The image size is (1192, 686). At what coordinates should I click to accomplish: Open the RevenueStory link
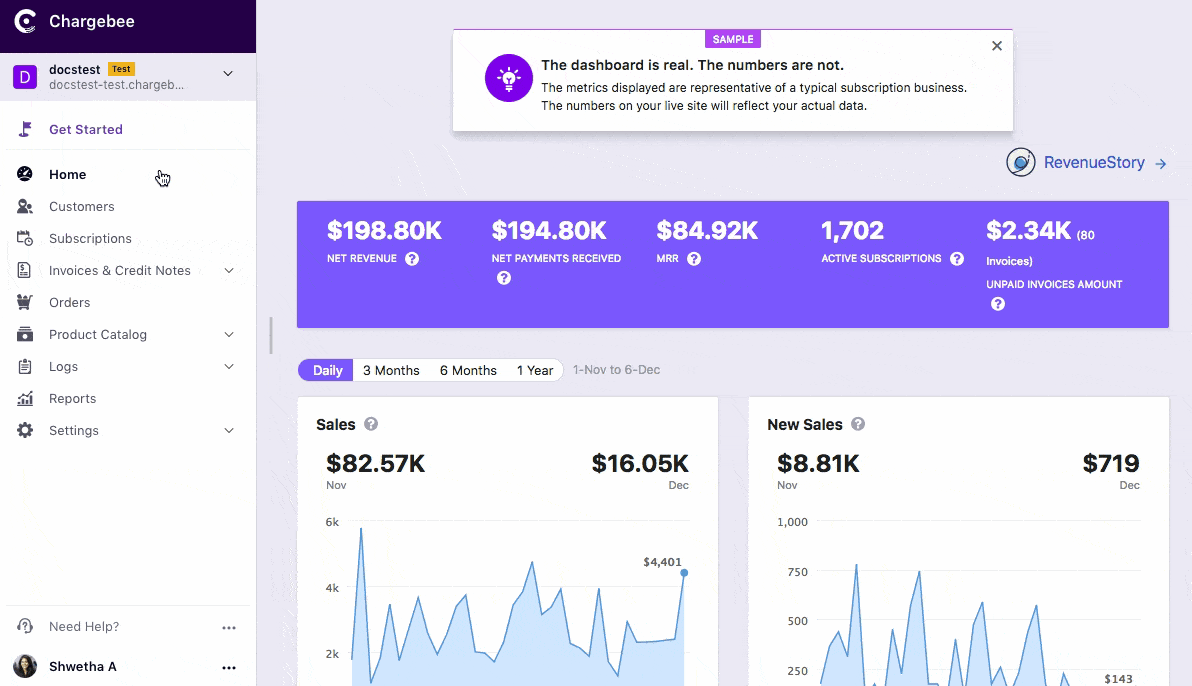click(1094, 163)
